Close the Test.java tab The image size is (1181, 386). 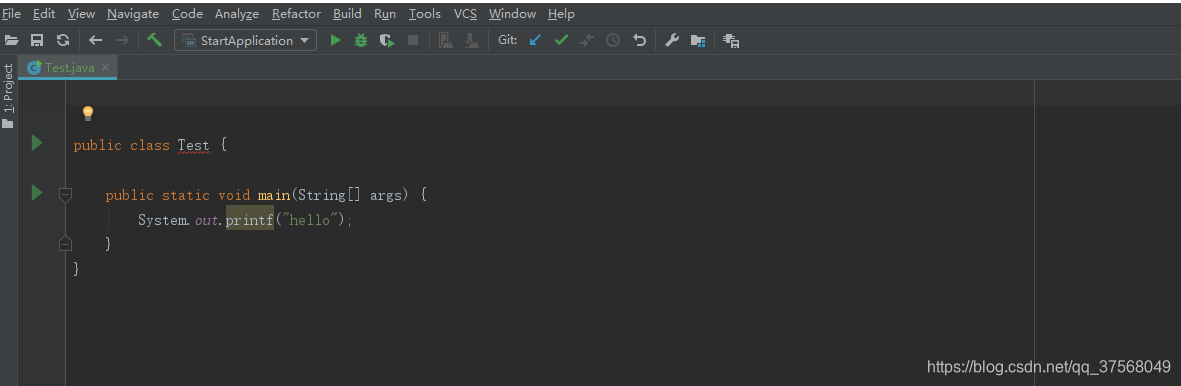coord(105,68)
